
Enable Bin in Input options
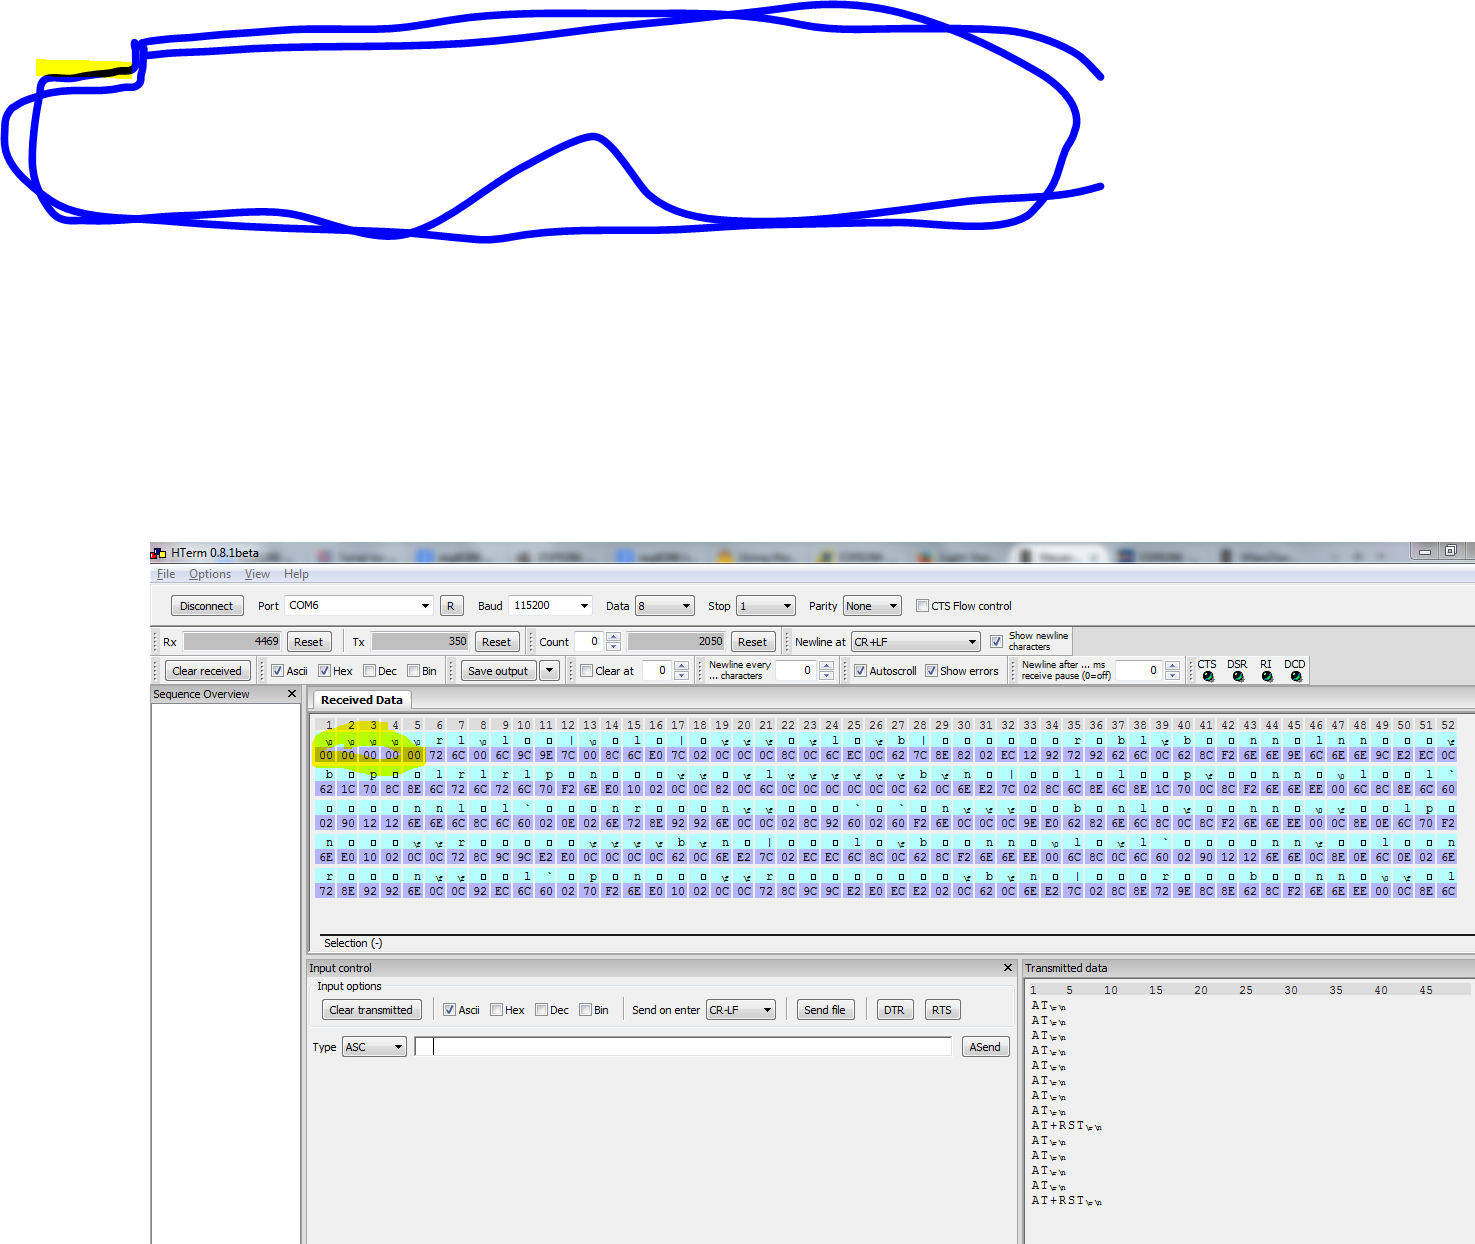(586, 1010)
